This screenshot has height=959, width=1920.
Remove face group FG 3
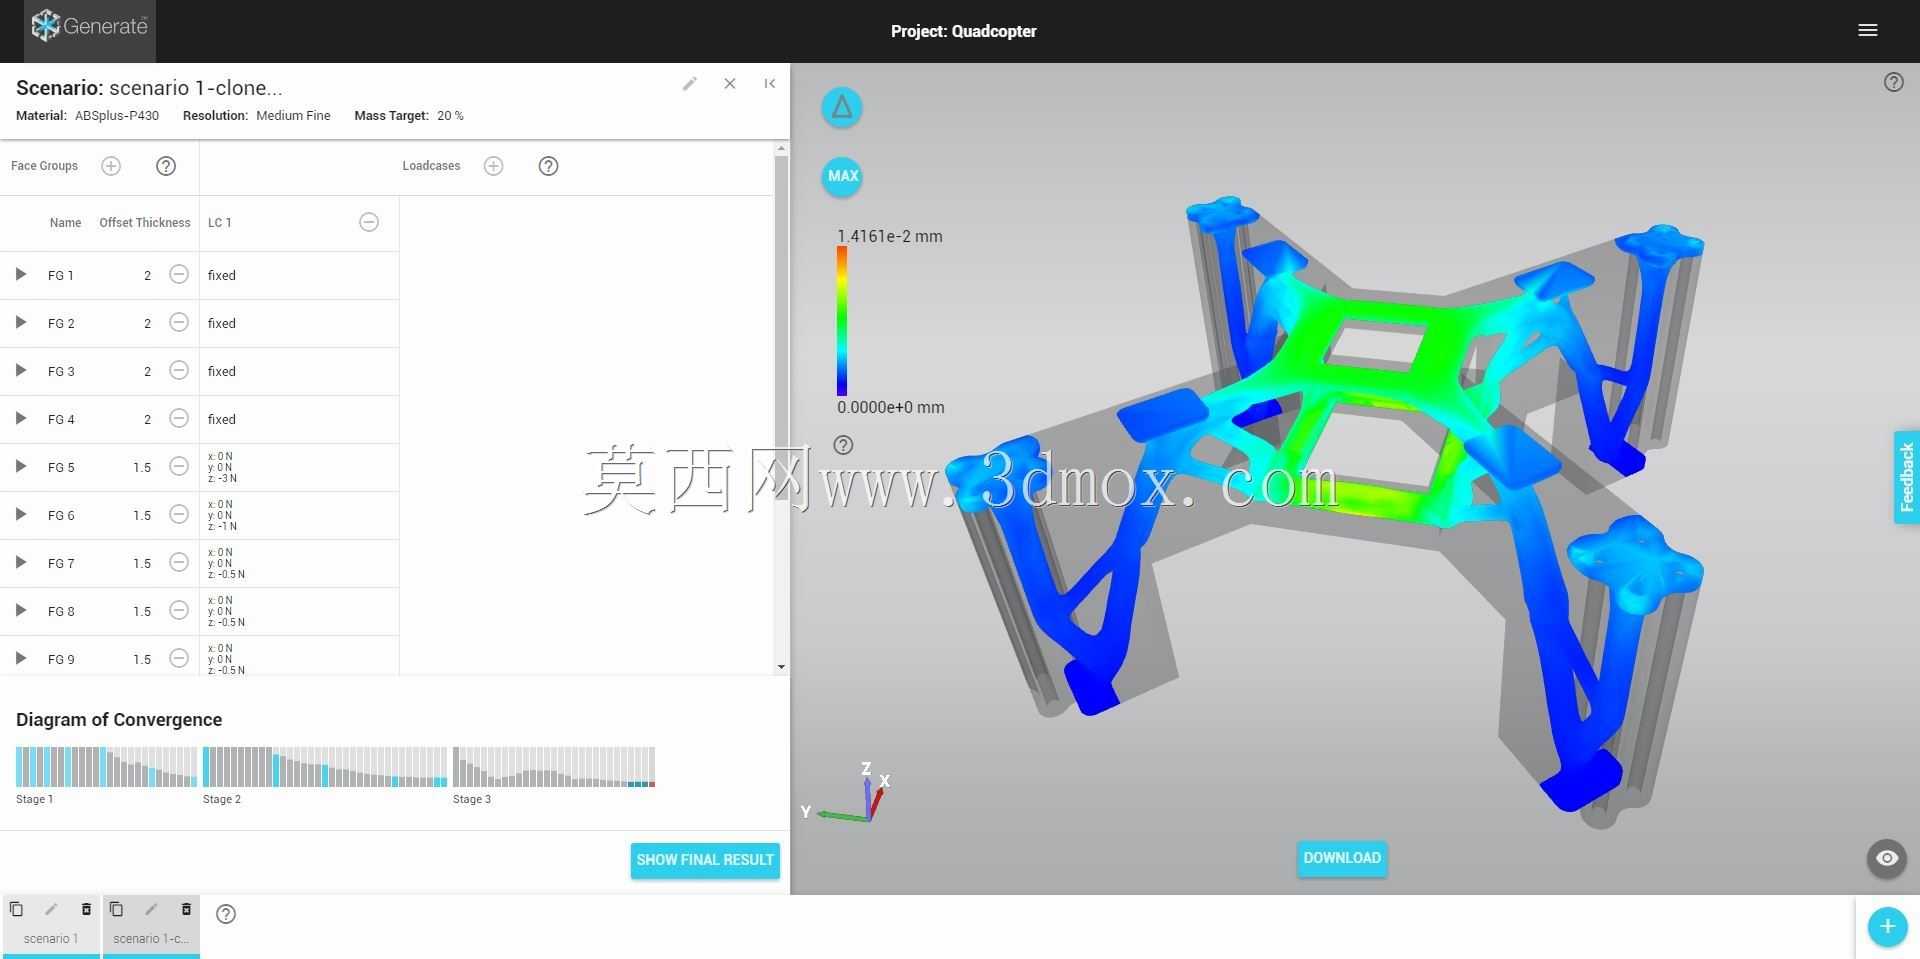pos(179,370)
